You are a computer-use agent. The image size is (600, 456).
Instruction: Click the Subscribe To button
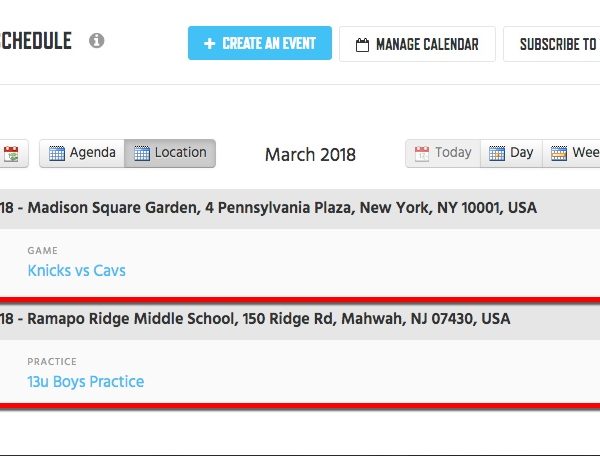click(551, 44)
